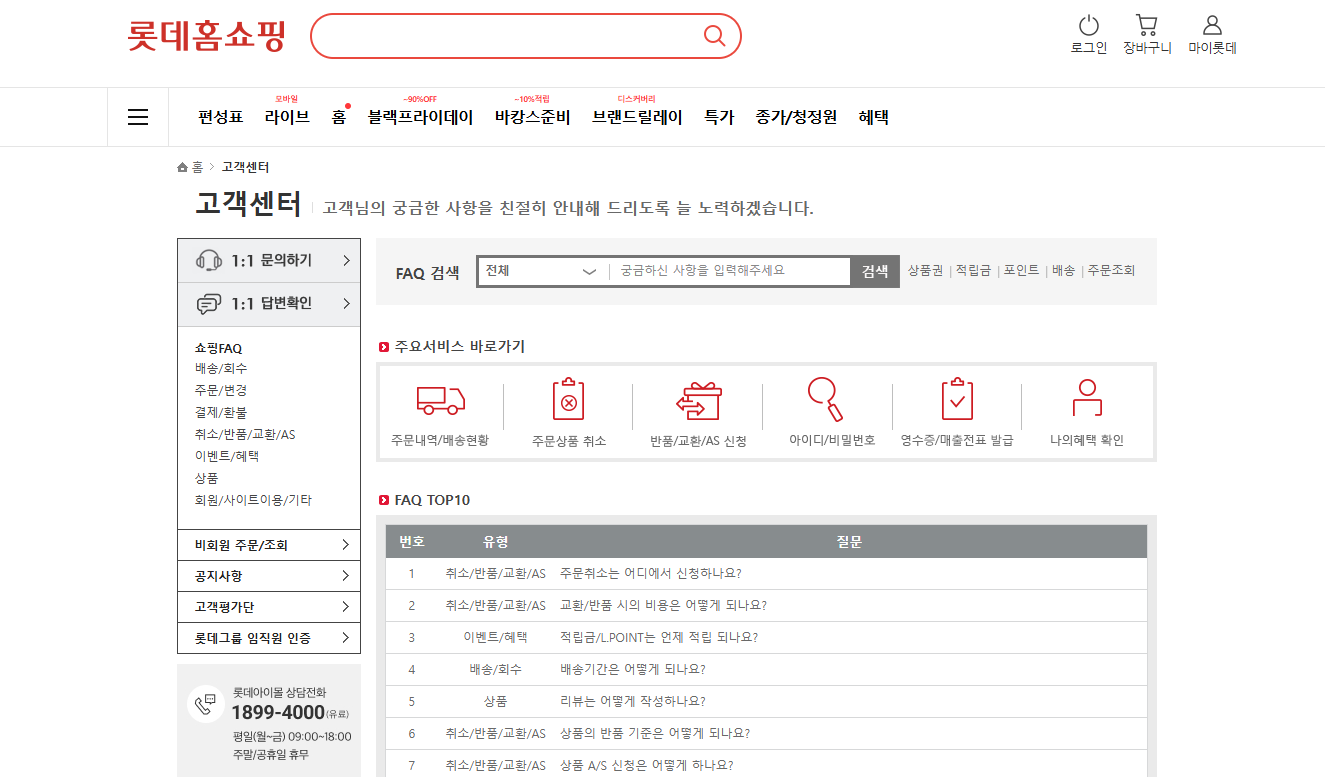Select 이벤트/혜택 in the sidebar
Viewport: 1325px width, 777px height.
click(227, 455)
